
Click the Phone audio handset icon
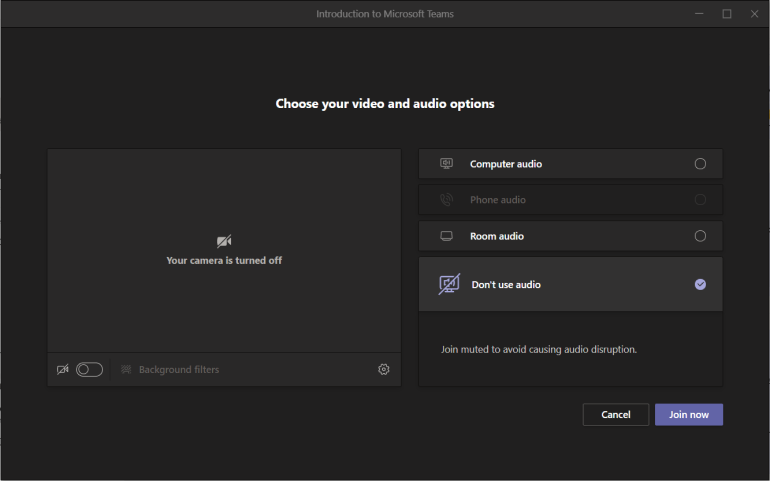[446, 199]
